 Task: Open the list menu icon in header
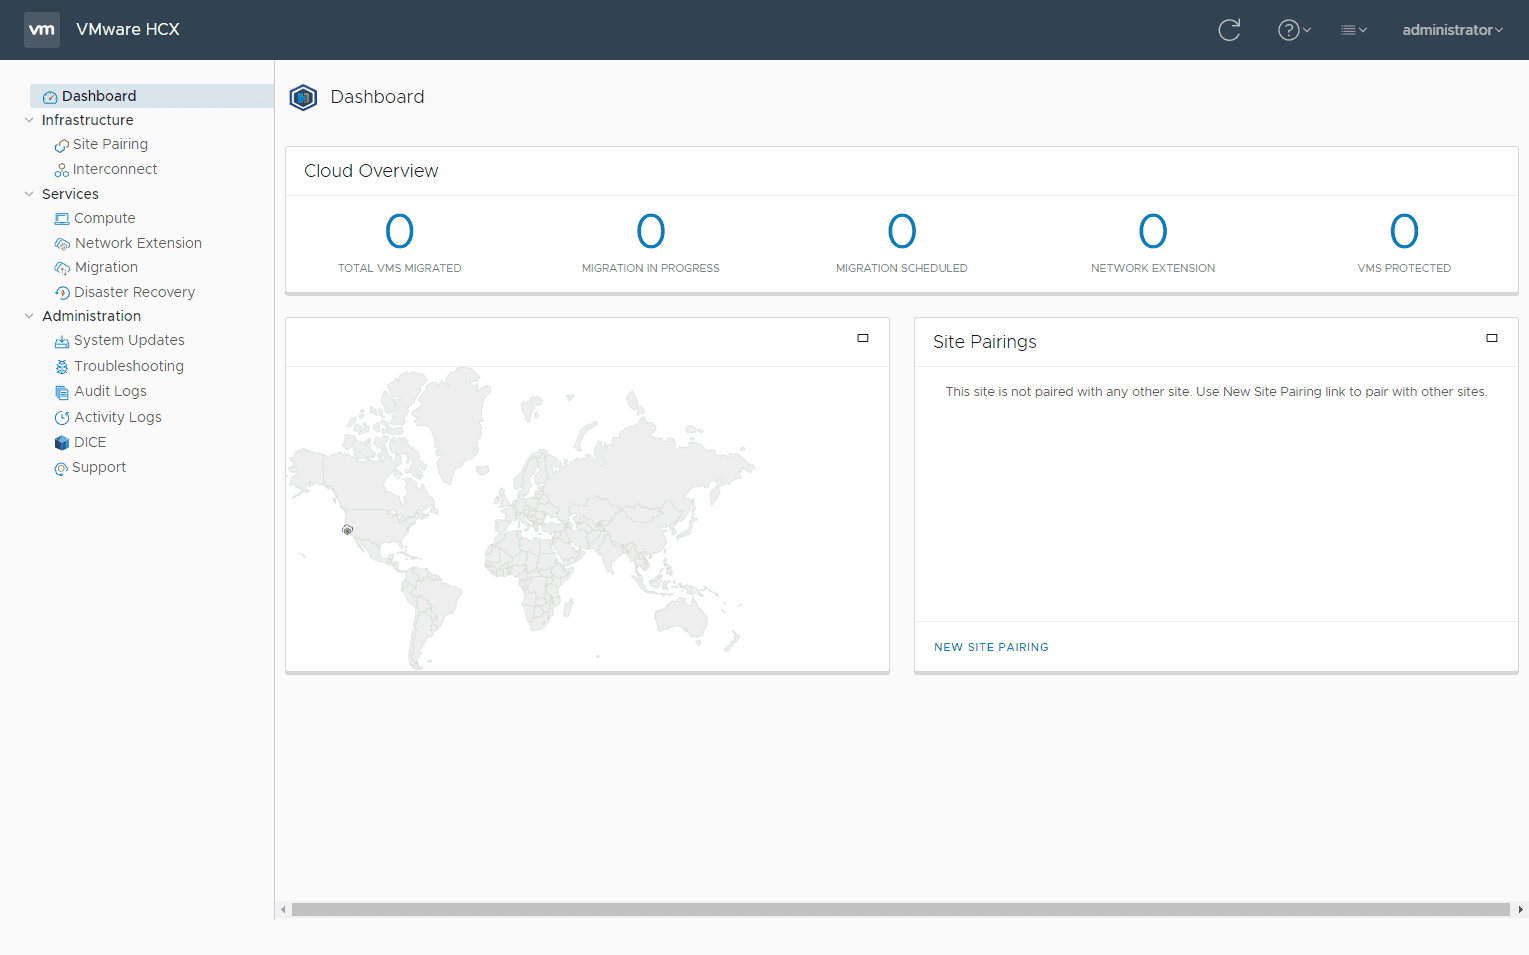pos(1353,30)
